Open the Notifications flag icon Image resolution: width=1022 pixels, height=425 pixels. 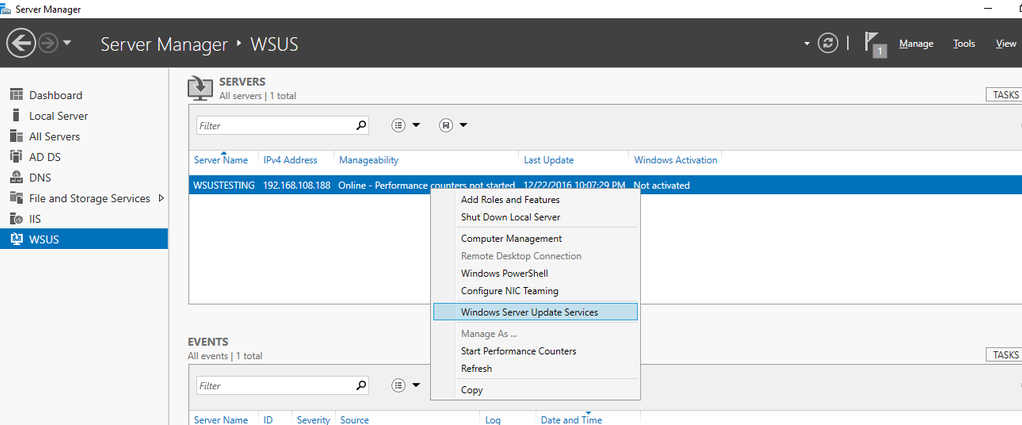(874, 44)
